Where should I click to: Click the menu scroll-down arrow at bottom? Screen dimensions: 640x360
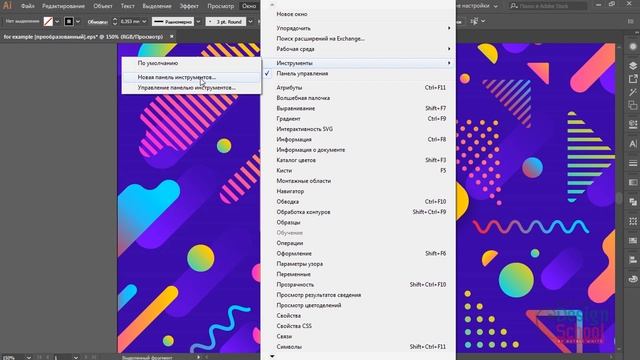(272, 356)
